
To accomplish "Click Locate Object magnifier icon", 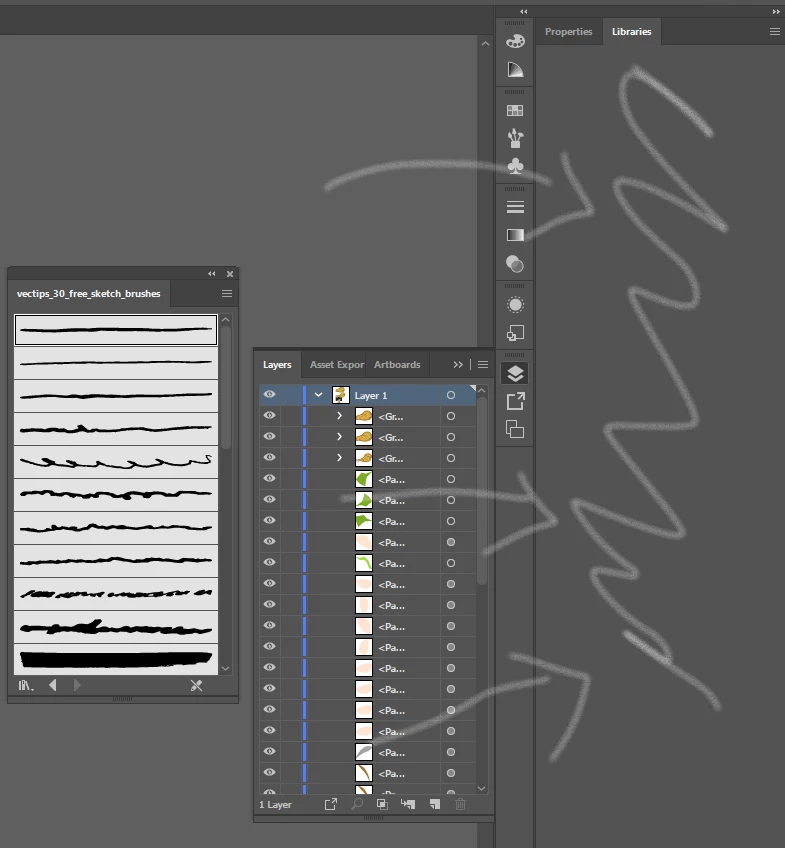I will pyautogui.click(x=357, y=804).
